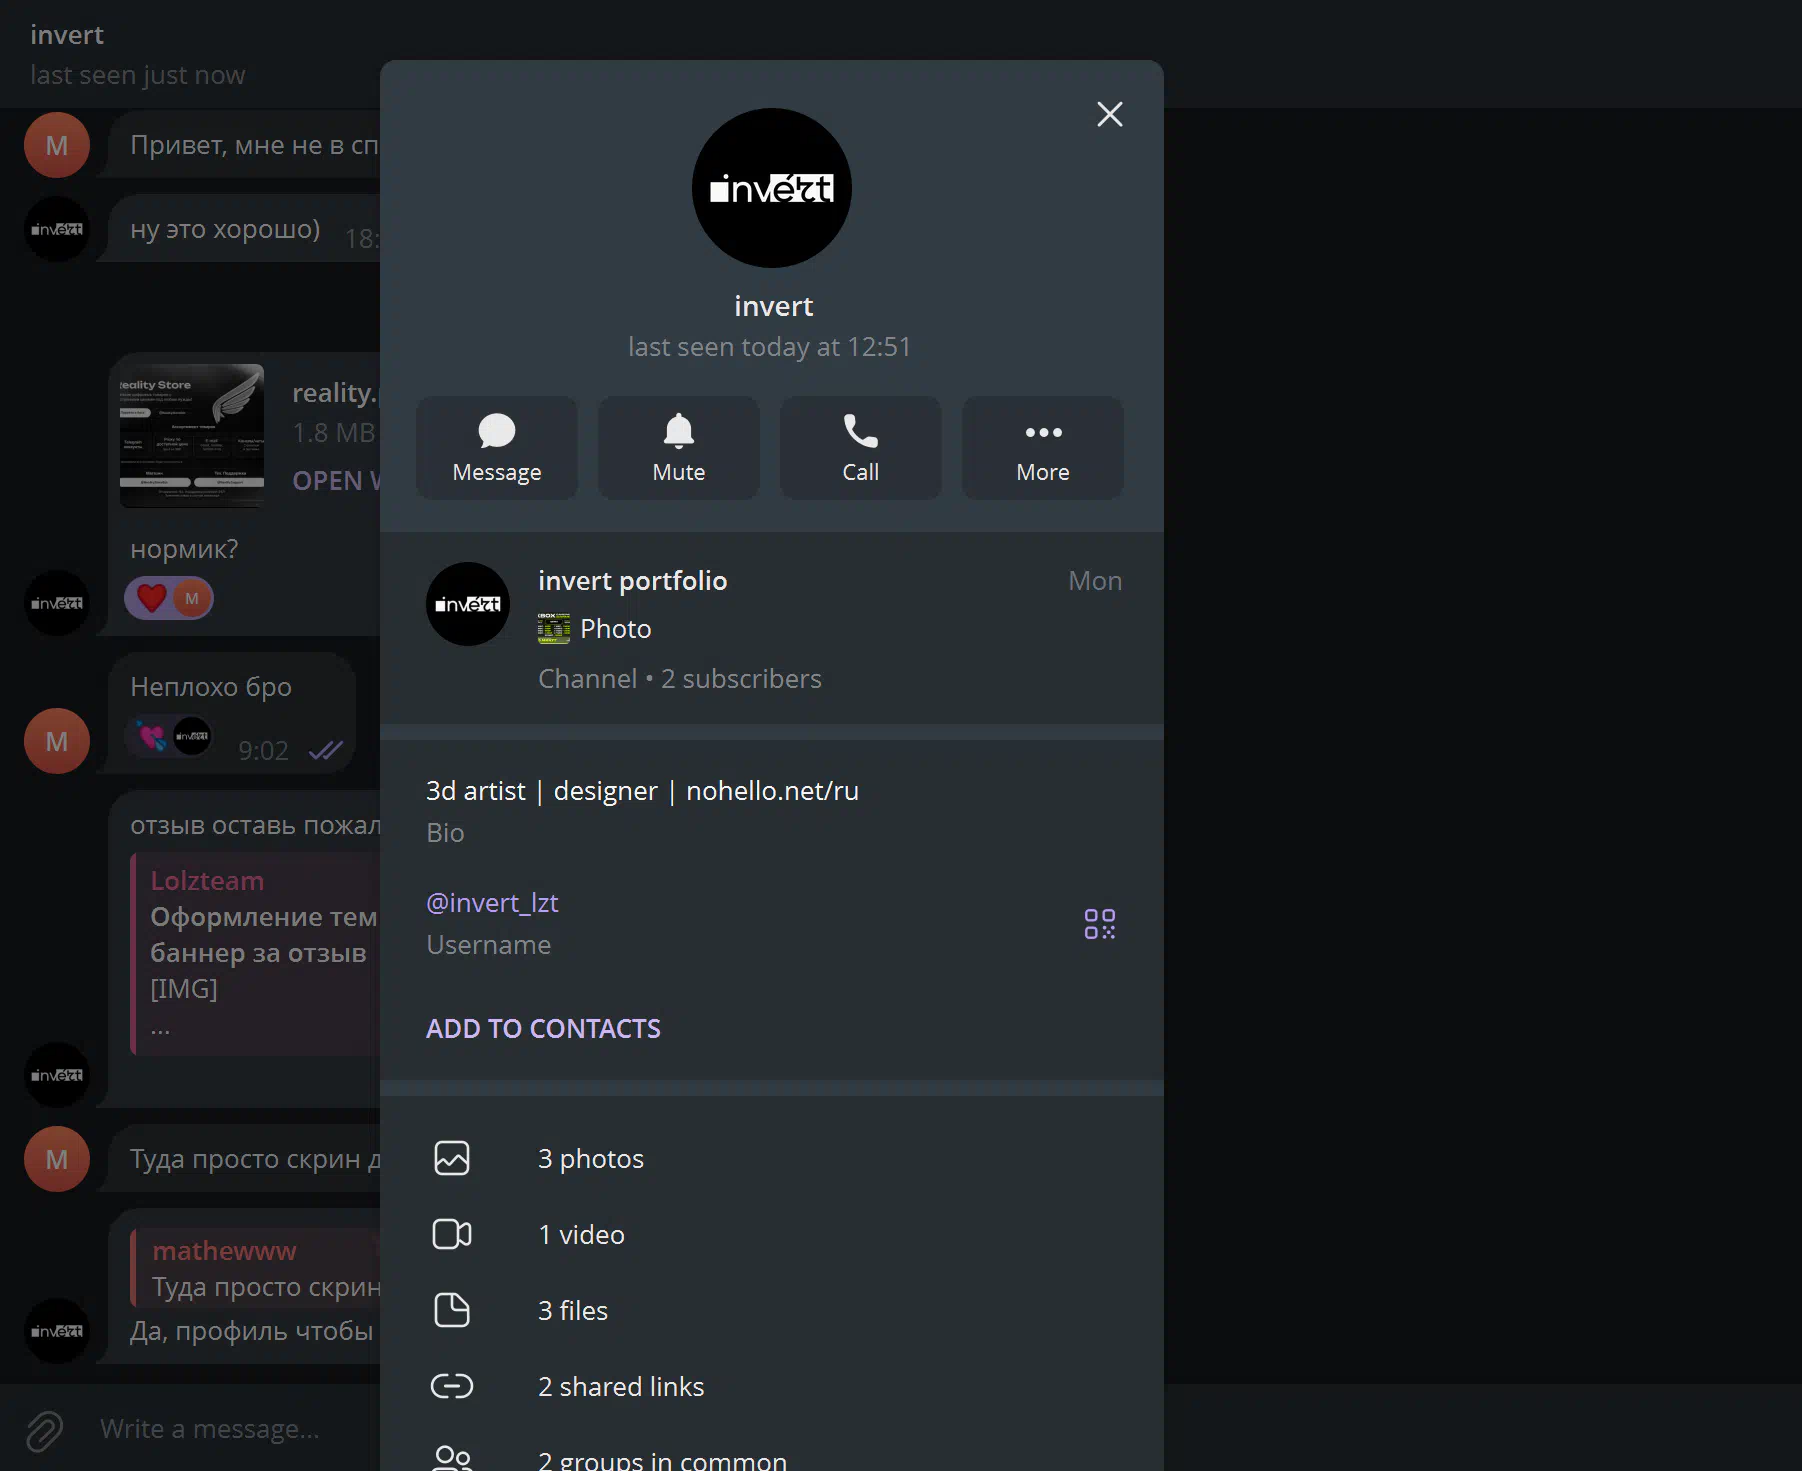Click the phone icon above Call
The height and width of the screenshot is (1471, 1802).
pyautogui.click(x=861, y=431)
